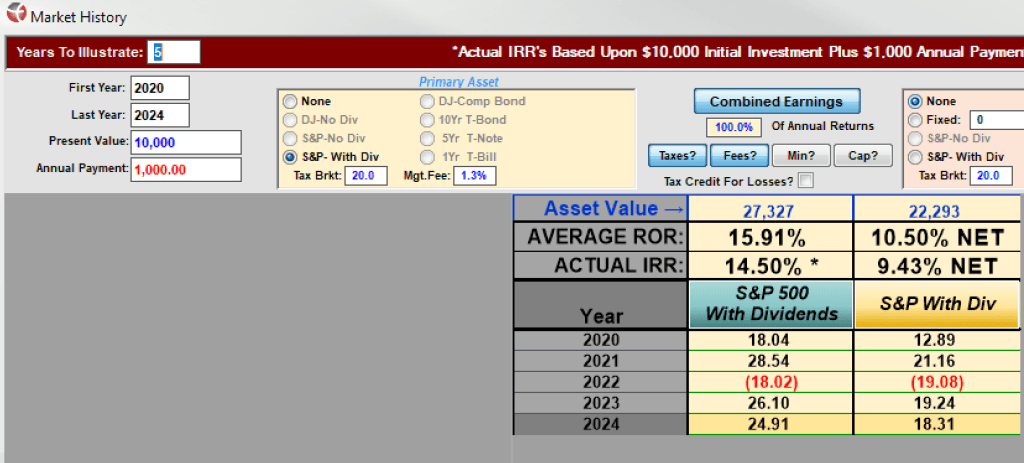The height and width of the screenshot is (463, 1024).
Task: Click the Asset Value → label
Action: tap(614, 208)
